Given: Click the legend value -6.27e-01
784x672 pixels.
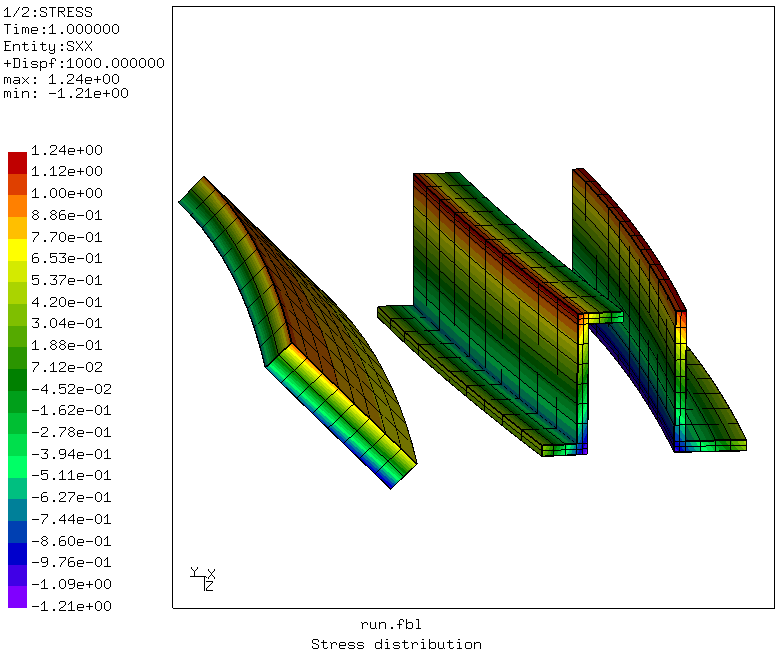Looking at the screenshot, I should click(72, 497).
